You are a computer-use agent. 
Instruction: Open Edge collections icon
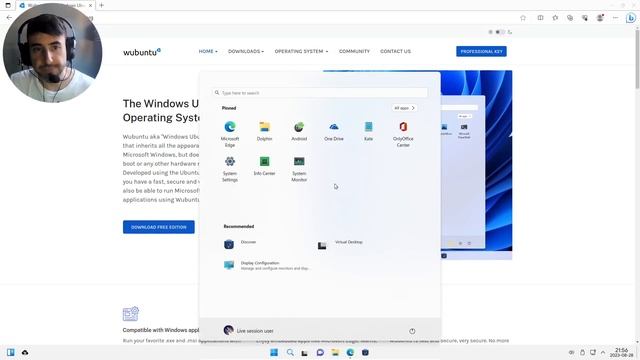(x=570, y=18)
